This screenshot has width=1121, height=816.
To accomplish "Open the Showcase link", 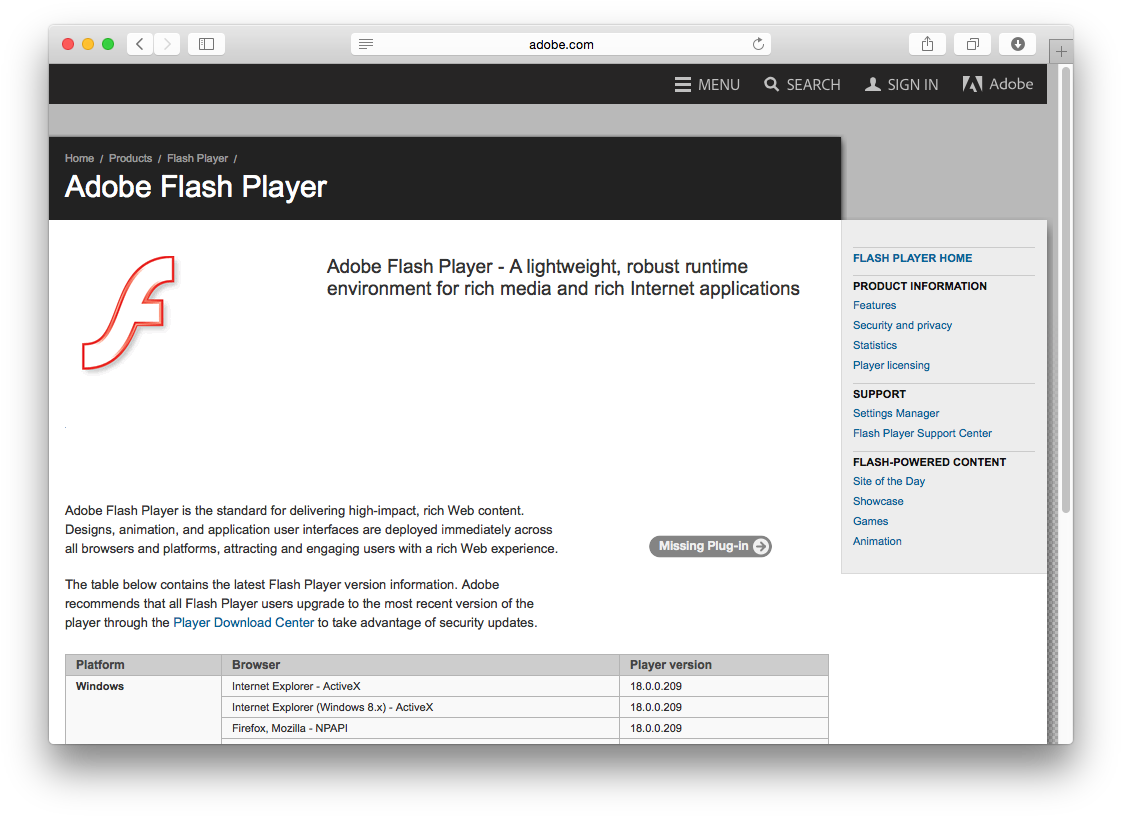I will (x=878, y=501).
